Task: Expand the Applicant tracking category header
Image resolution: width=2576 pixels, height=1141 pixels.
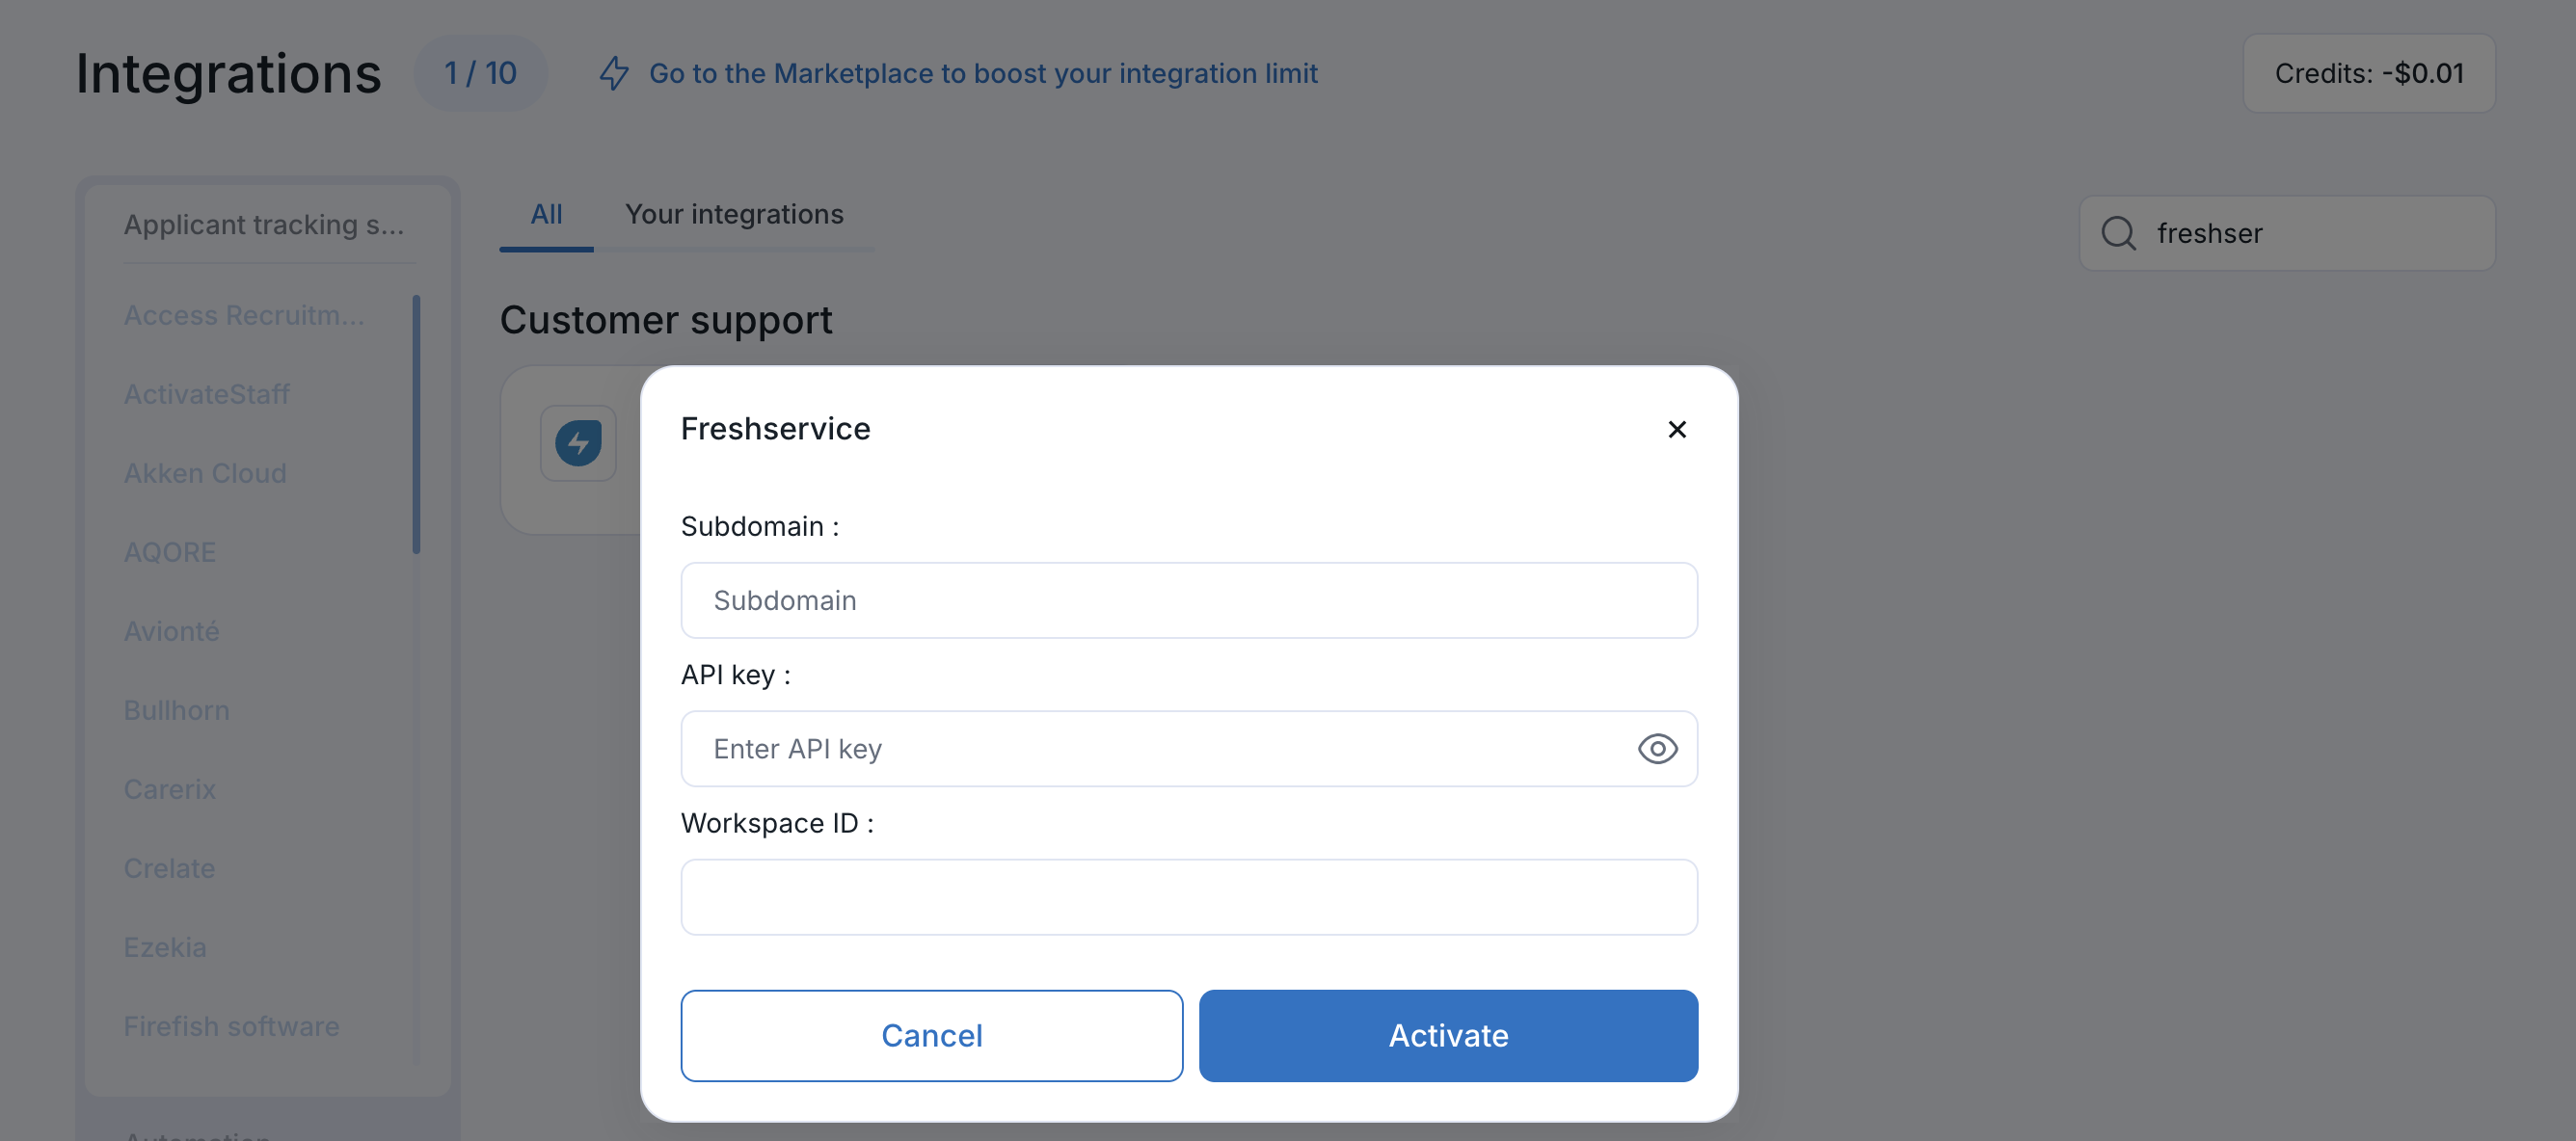Action: 264,225
